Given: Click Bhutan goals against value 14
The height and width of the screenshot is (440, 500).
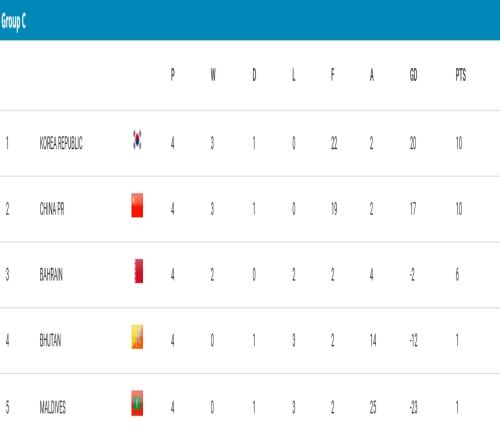Looking at the screenshot, I should point(373,340).
